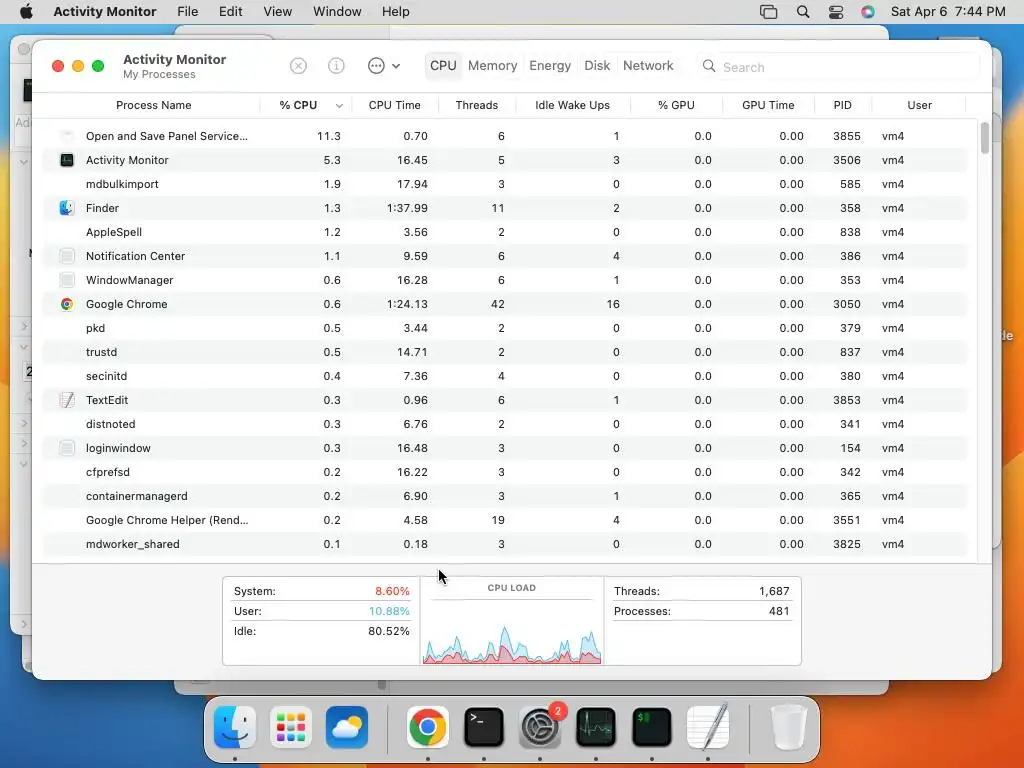The image size is (1024, 768).
Task: Open Activity Monitor from the Dock
Action: 596,726
